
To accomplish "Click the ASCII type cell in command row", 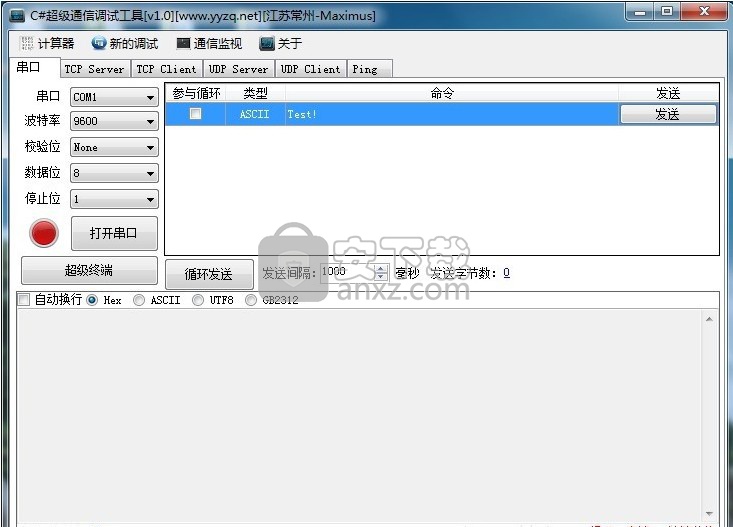I will [x=255, y=114].
